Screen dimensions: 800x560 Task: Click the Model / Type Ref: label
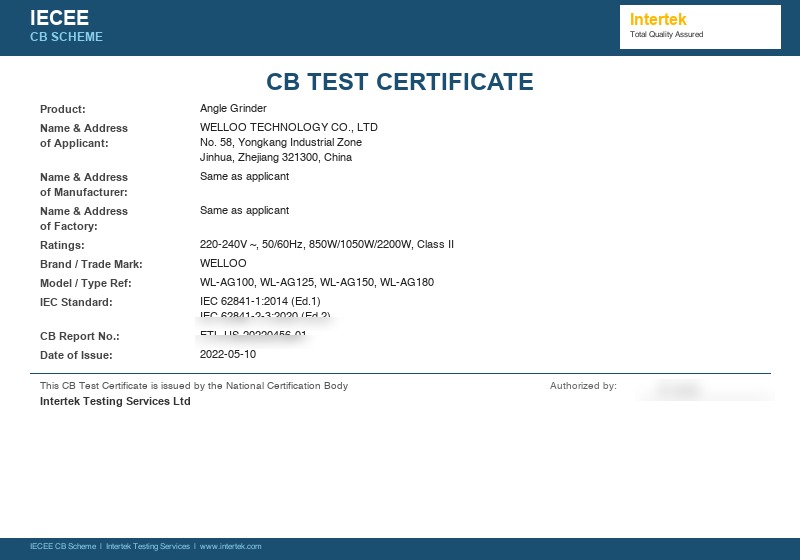click(x=86, y=283)
